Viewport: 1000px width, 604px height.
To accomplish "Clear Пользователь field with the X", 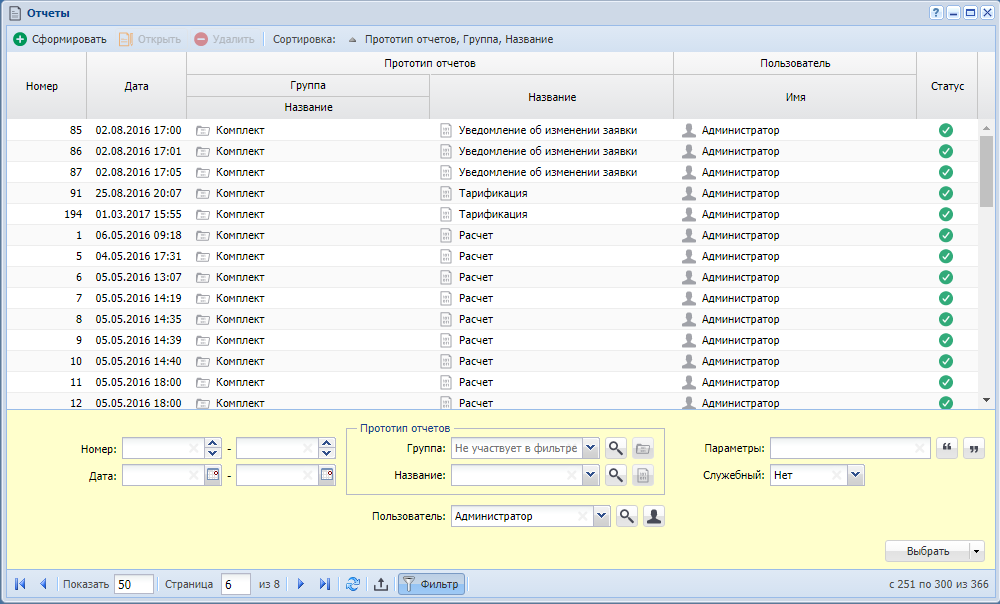I will (x=582, y=516).
